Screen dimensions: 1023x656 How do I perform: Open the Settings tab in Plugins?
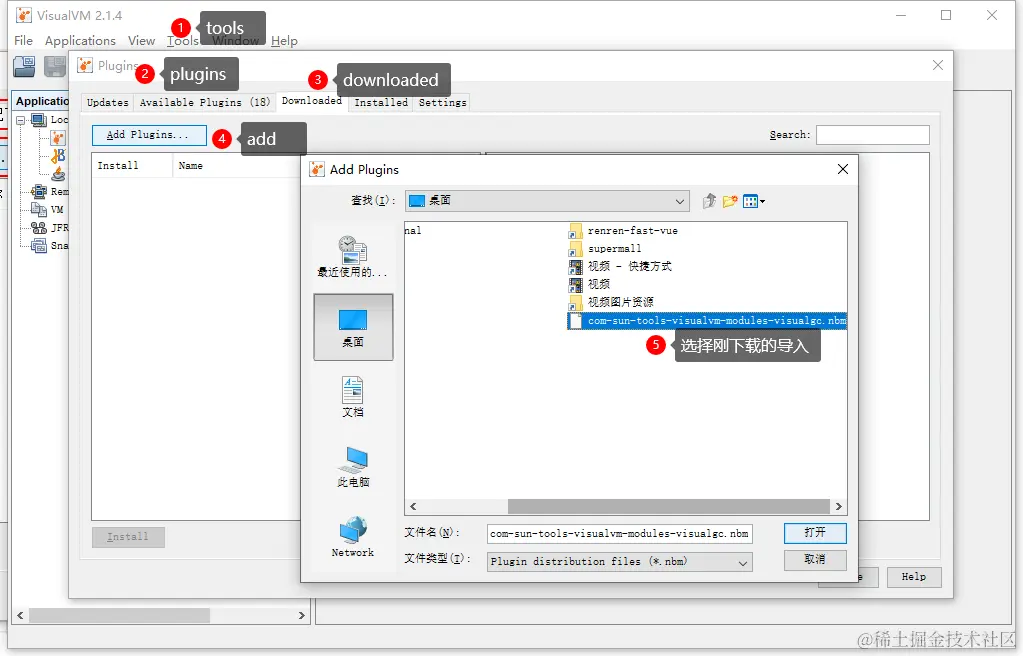(x=442, y=102)
